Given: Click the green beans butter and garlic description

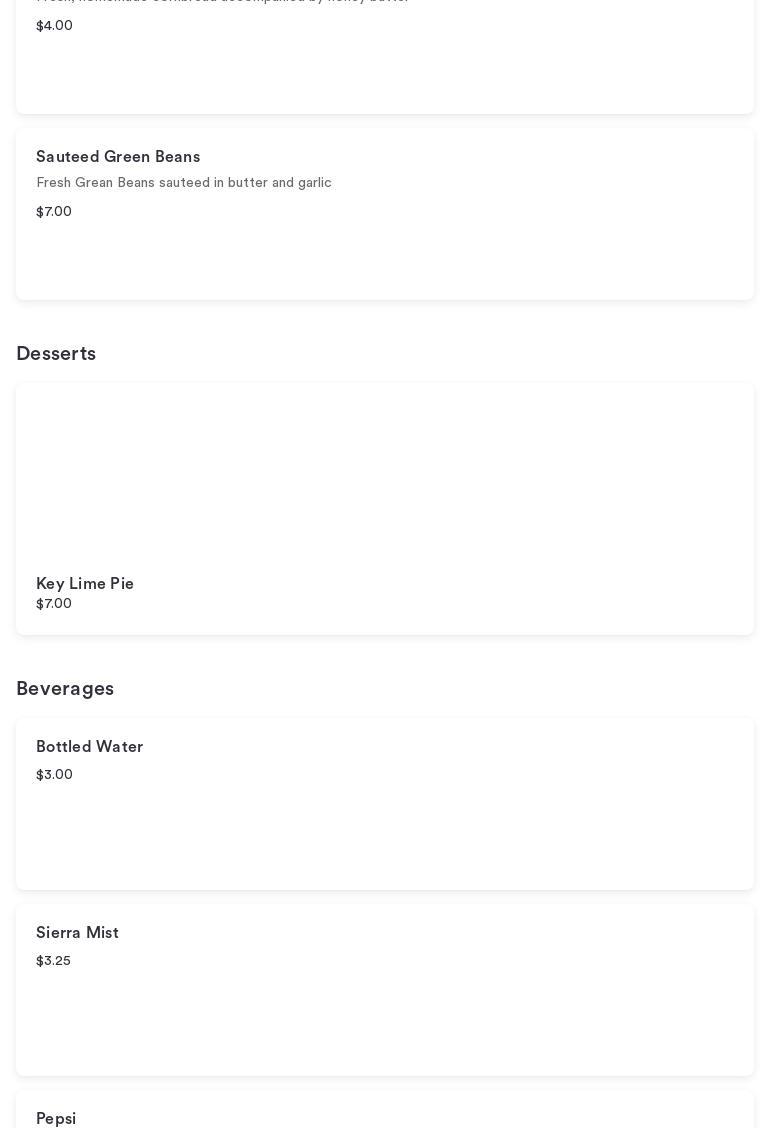Looking at the screenshot, I should (184, 183).
